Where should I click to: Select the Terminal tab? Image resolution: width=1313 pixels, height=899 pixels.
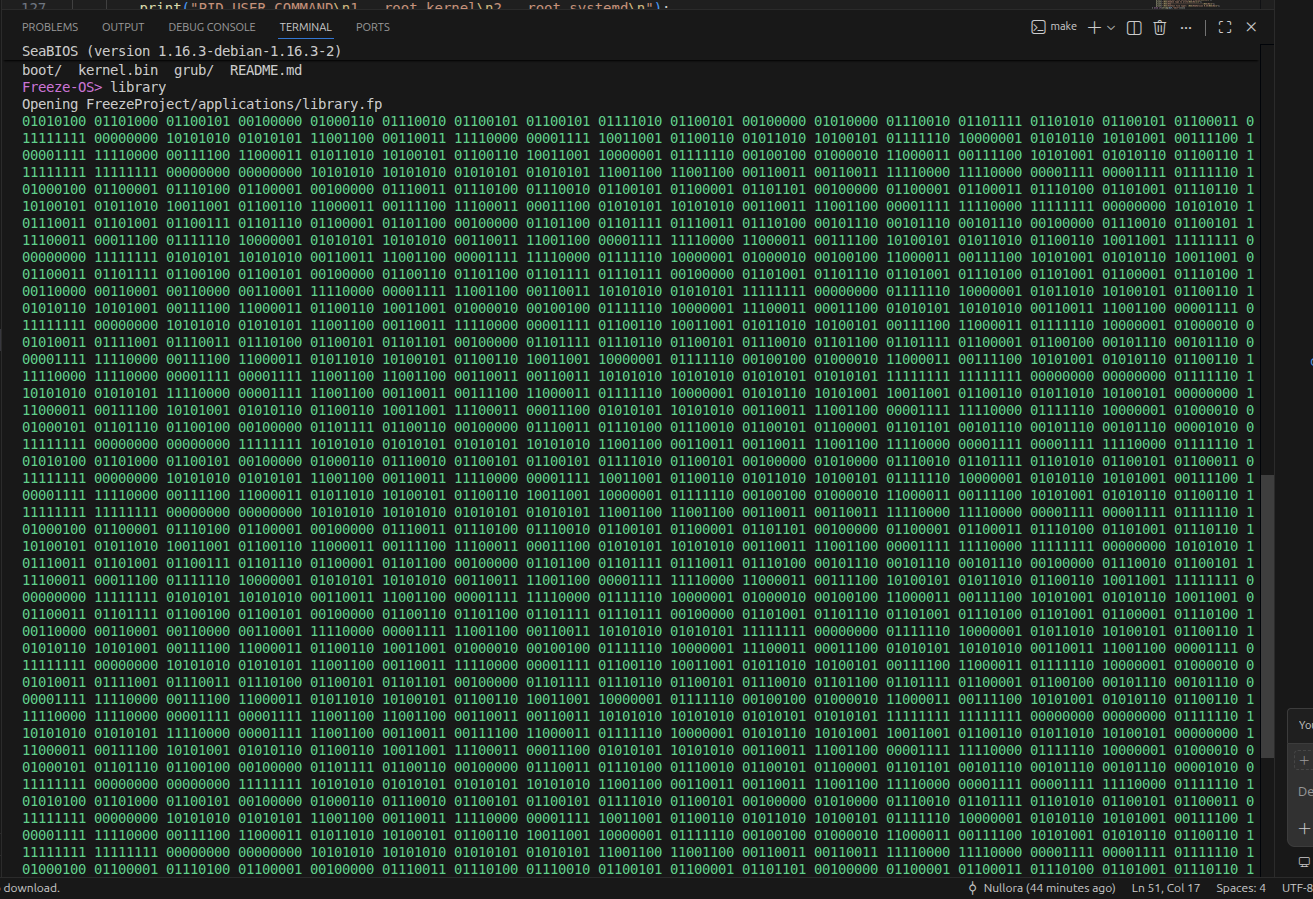[x=306, y=27]
